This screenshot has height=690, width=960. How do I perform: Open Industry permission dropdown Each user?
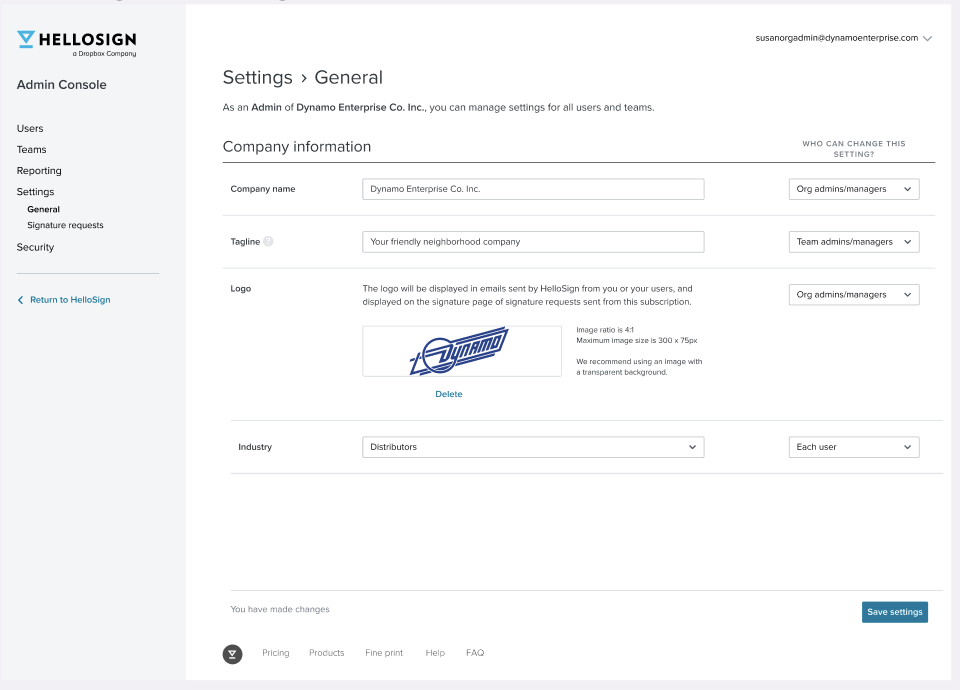tap(853, 447)
